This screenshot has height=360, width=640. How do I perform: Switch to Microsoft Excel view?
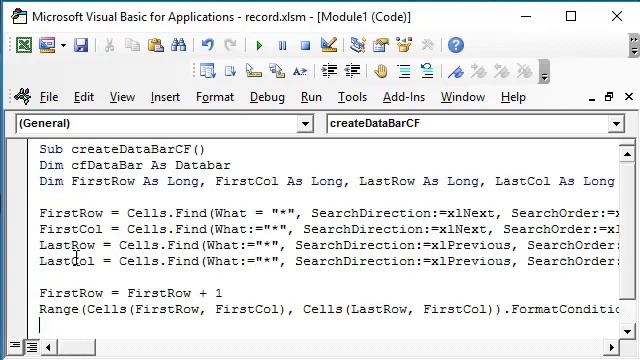click(24, 45)
